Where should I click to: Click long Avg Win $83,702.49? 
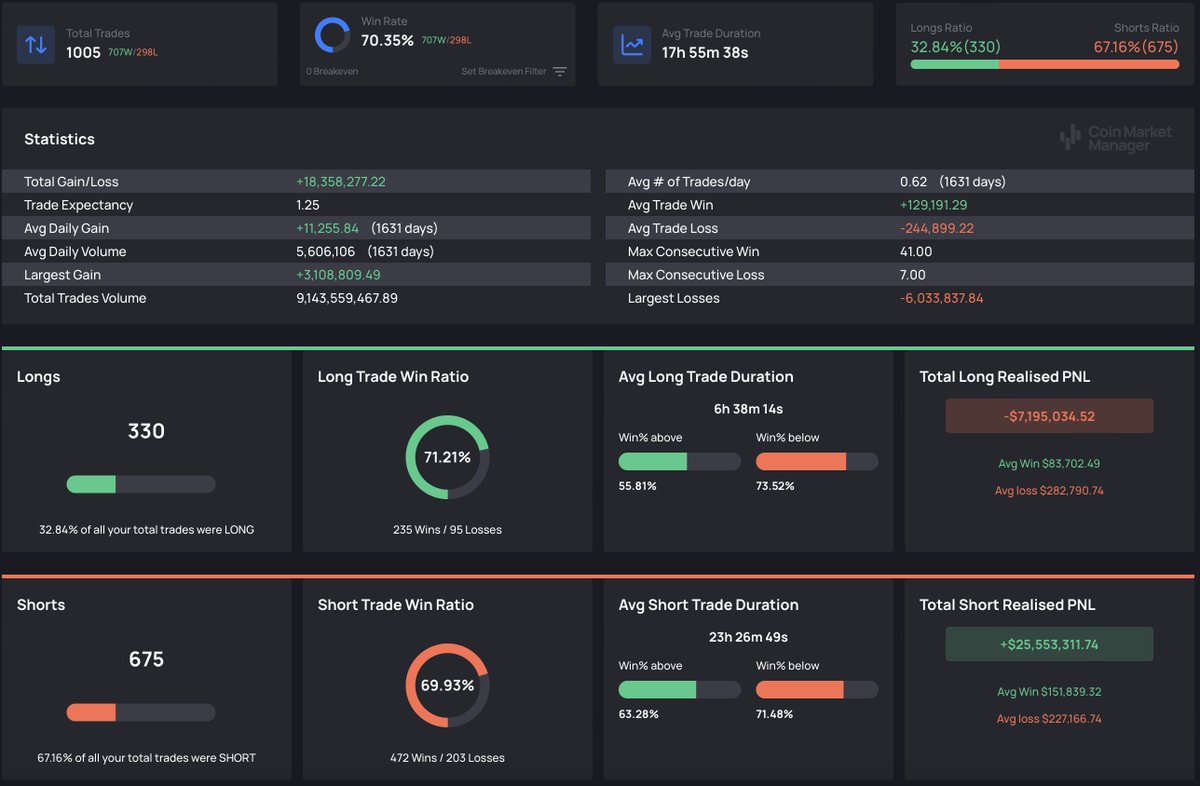pos(1049,464)
